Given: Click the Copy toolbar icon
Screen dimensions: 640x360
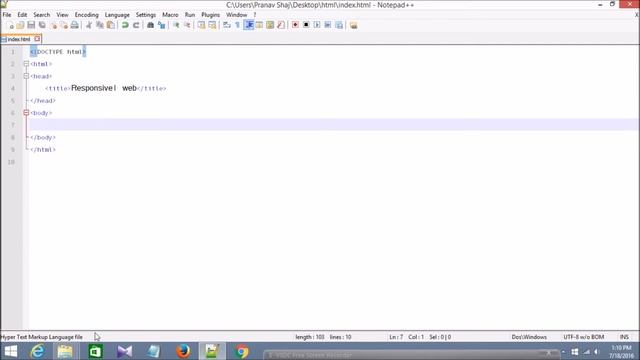Looking at the screenshot, I should (x=100, y=25).
